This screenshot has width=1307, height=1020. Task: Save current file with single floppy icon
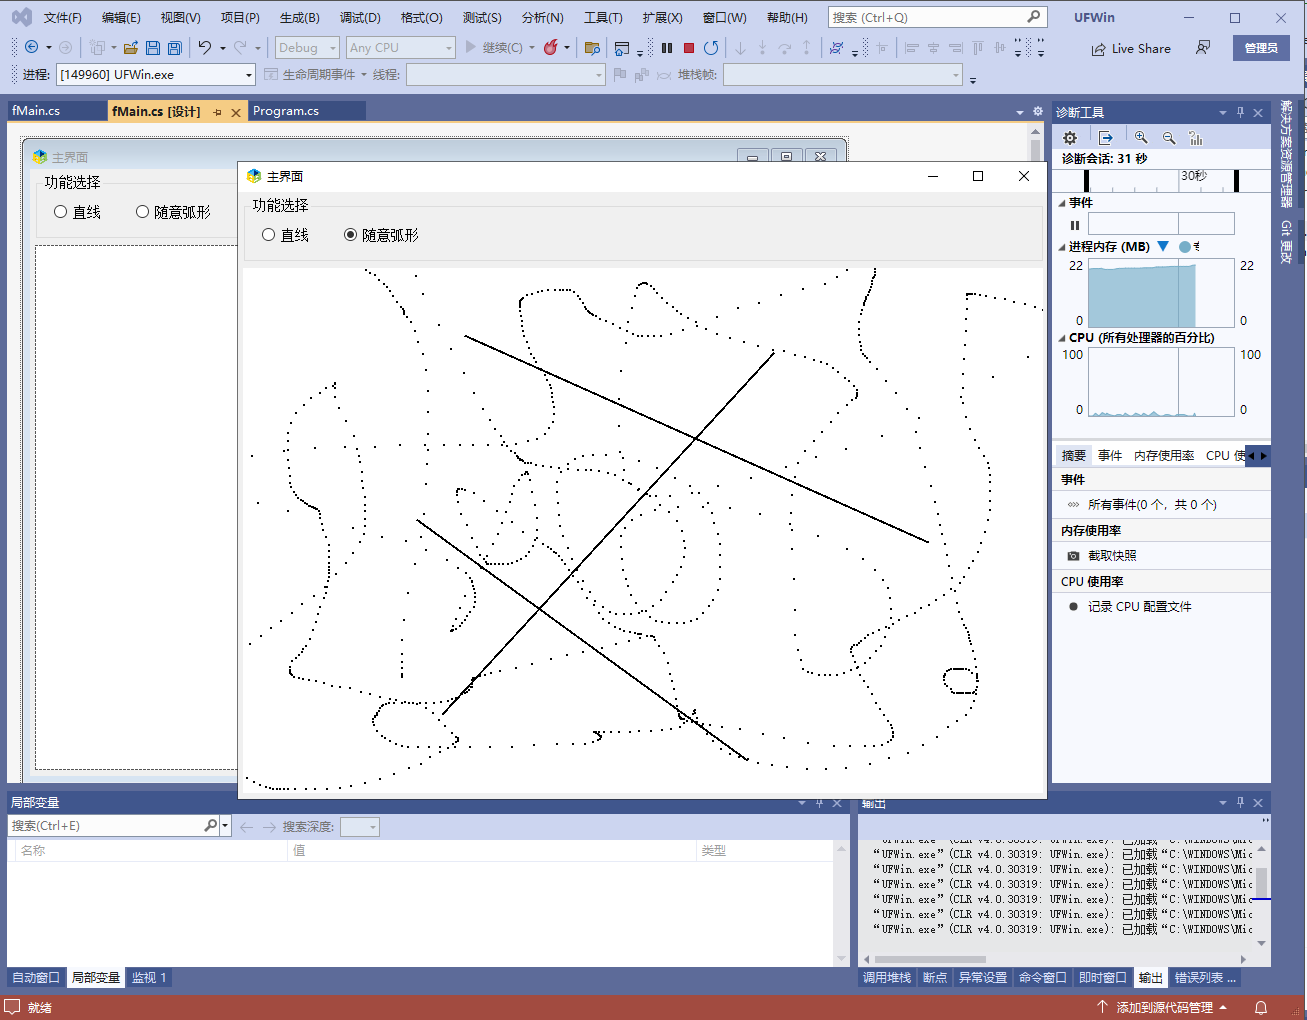tap(153, 47)
